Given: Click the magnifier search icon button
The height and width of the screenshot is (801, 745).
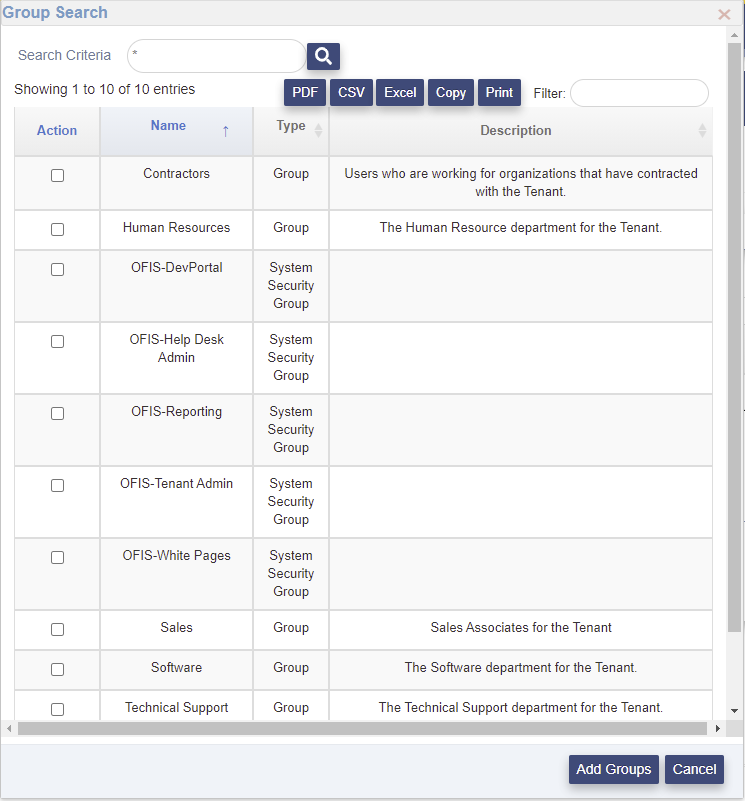Looking at the screenshot, I should (323, 56).
